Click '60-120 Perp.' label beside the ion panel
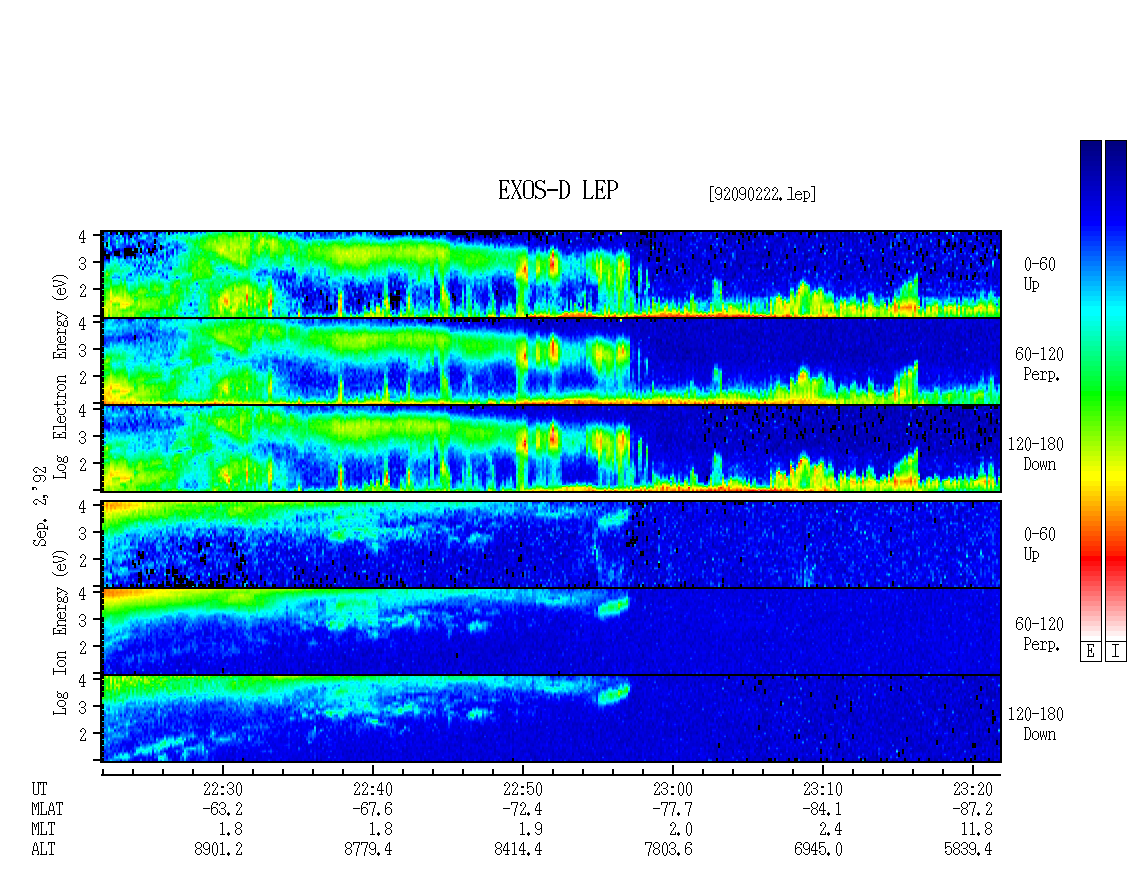The height and width of the screenshot is (875, 1130). pyautogui.click(x=1039, y=634)
